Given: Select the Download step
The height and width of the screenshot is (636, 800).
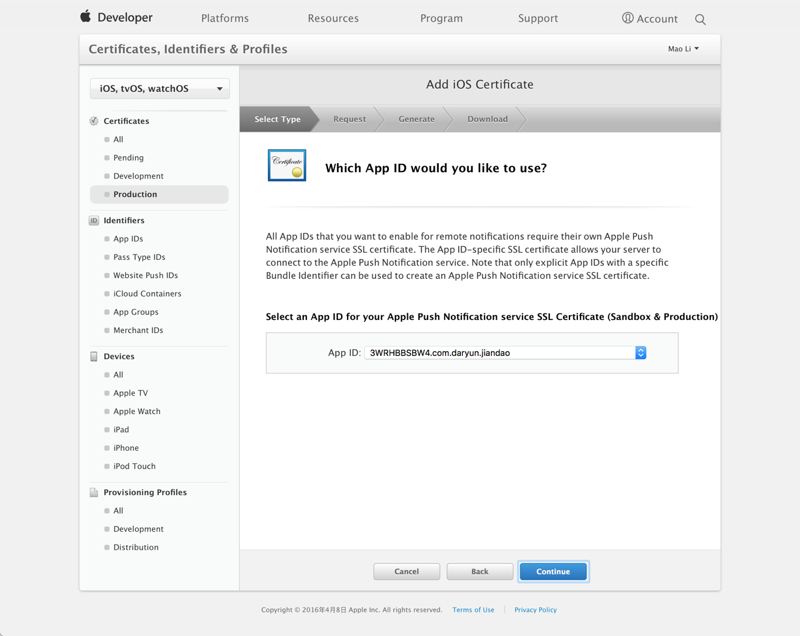Looking at the screenshot, I should pyautogui.click(x=487, y=119).
